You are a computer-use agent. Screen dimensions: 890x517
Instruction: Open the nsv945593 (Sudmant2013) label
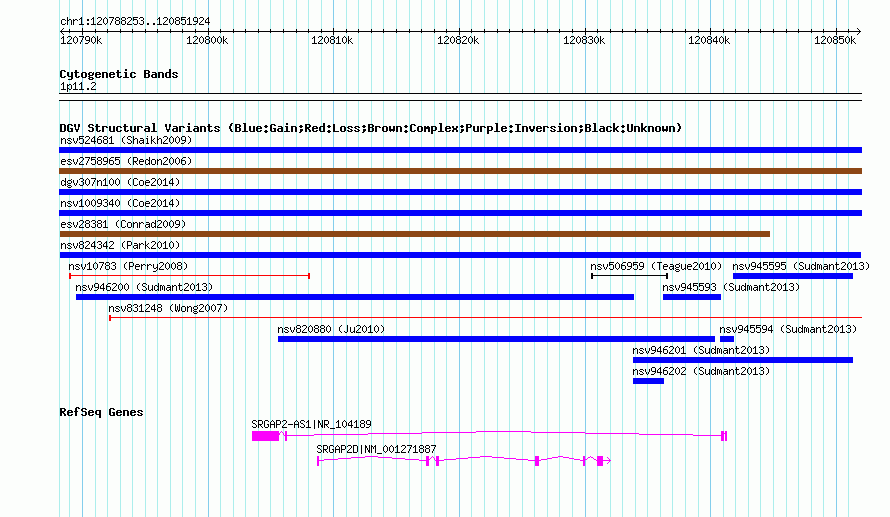pyautogui.click(x=731, y=287)
